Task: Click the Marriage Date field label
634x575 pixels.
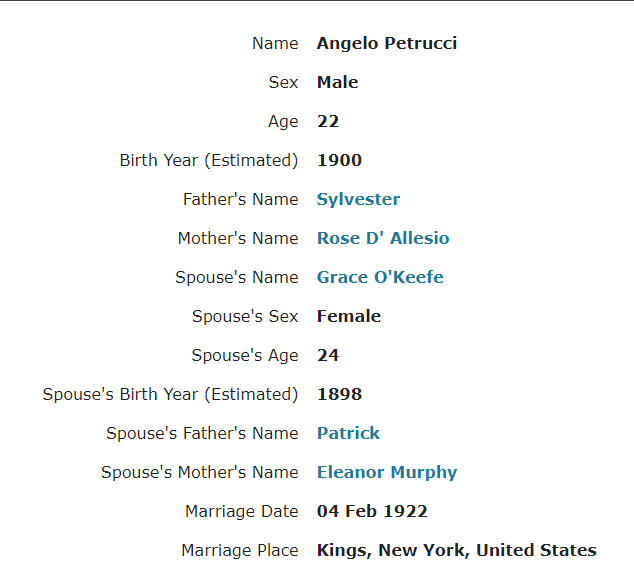Action: pos(242,511)
